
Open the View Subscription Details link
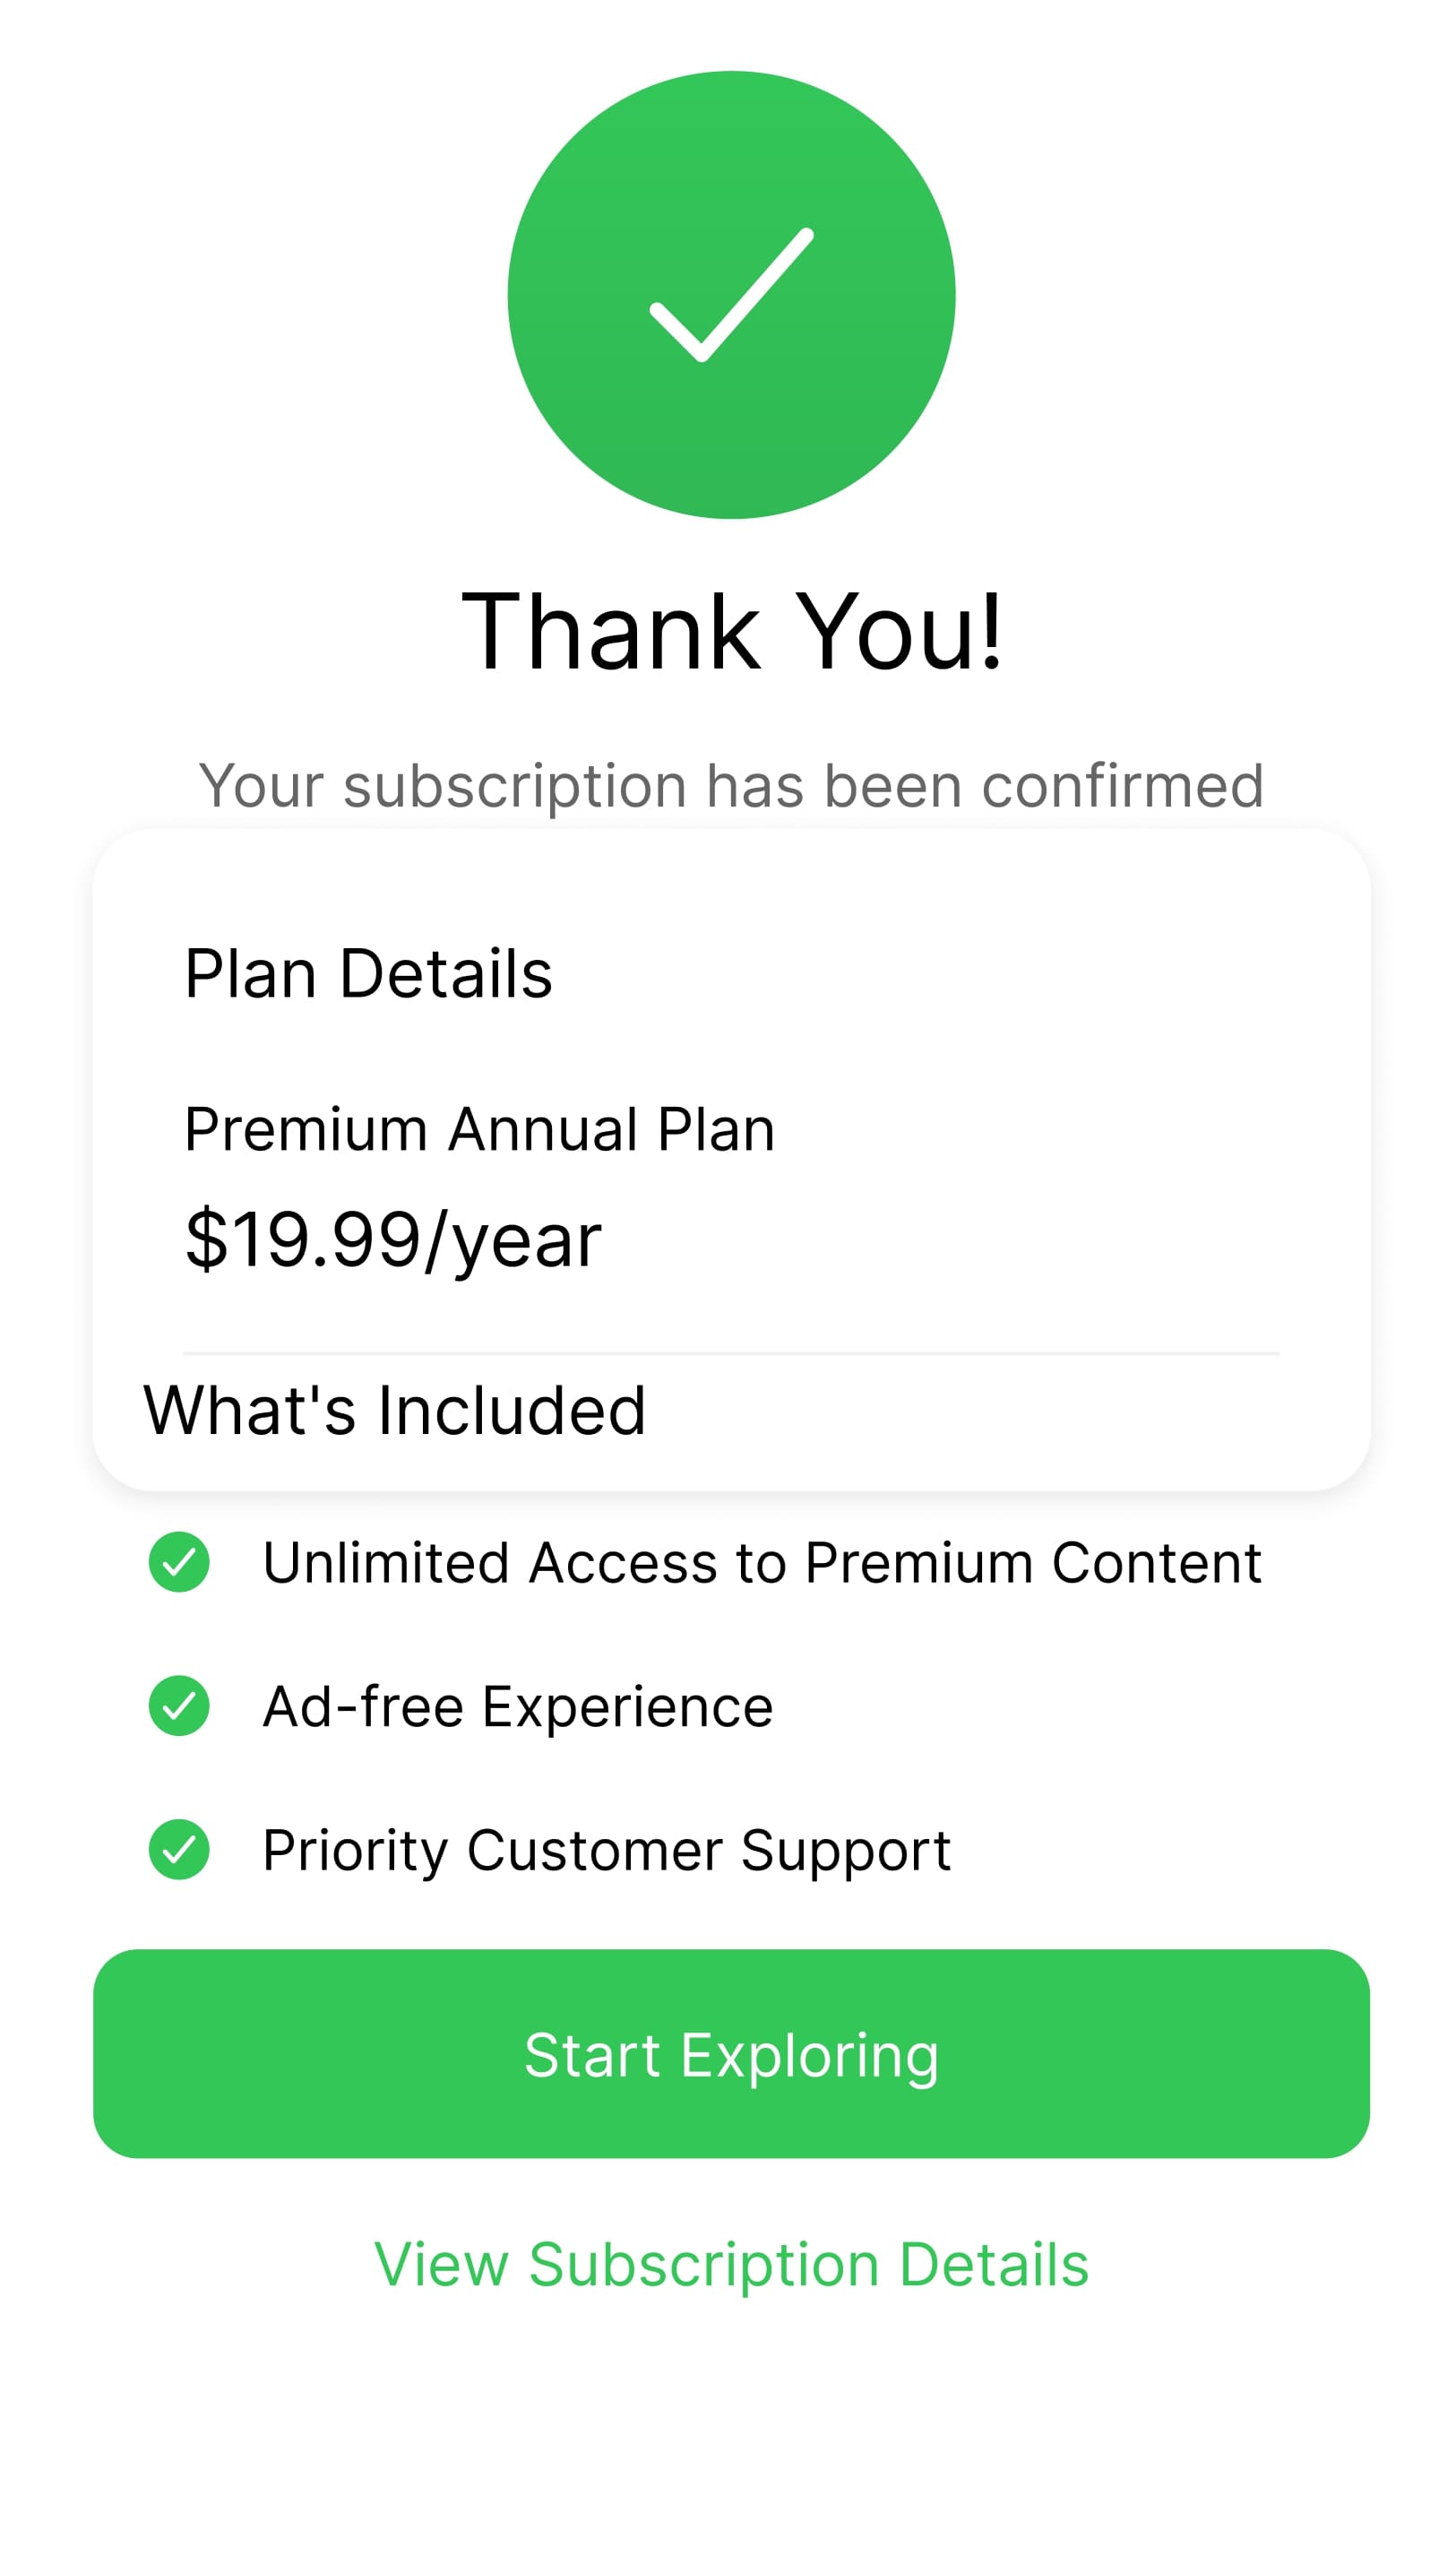click(731, 2265)
